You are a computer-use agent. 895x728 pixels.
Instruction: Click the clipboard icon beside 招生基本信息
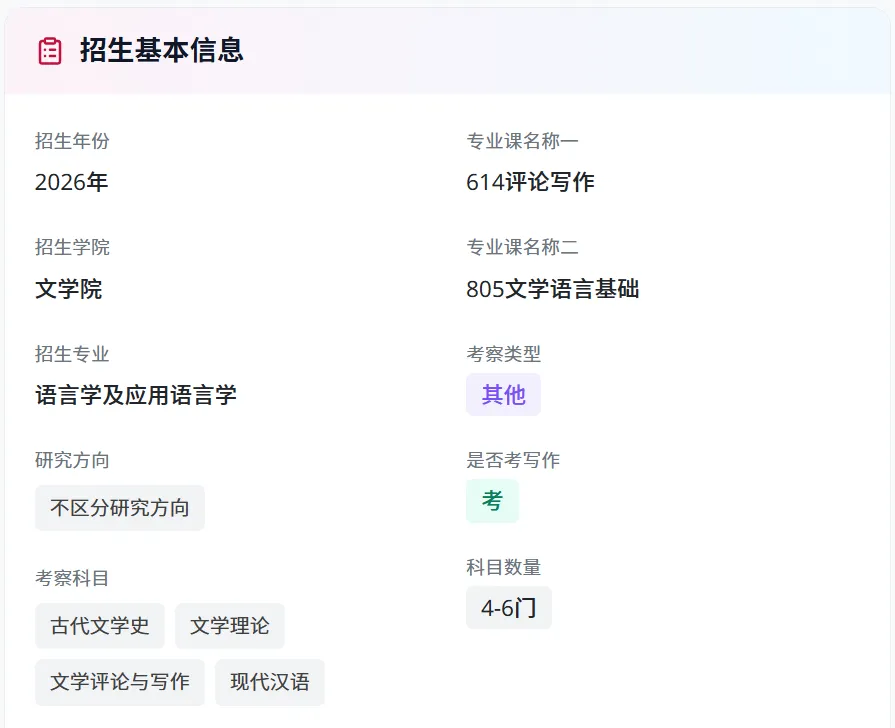pyautogui.click(x=50, y=51)
